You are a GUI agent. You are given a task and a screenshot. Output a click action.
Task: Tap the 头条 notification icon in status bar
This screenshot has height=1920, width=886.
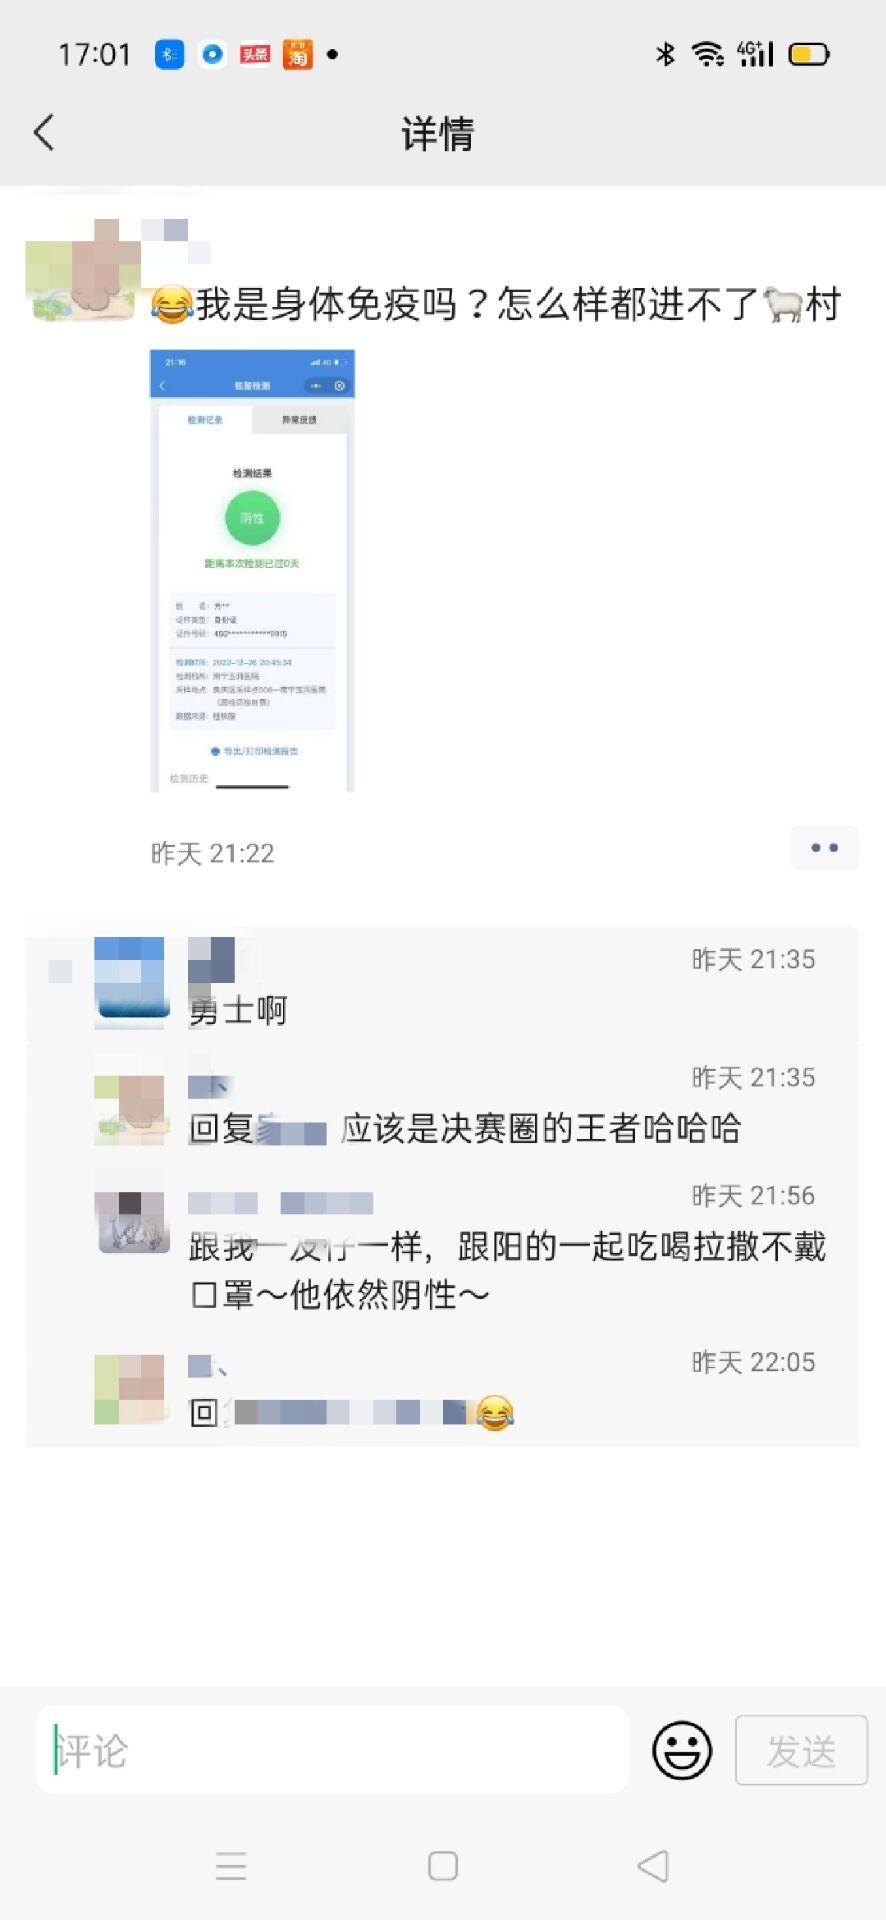tap(255, 54)
